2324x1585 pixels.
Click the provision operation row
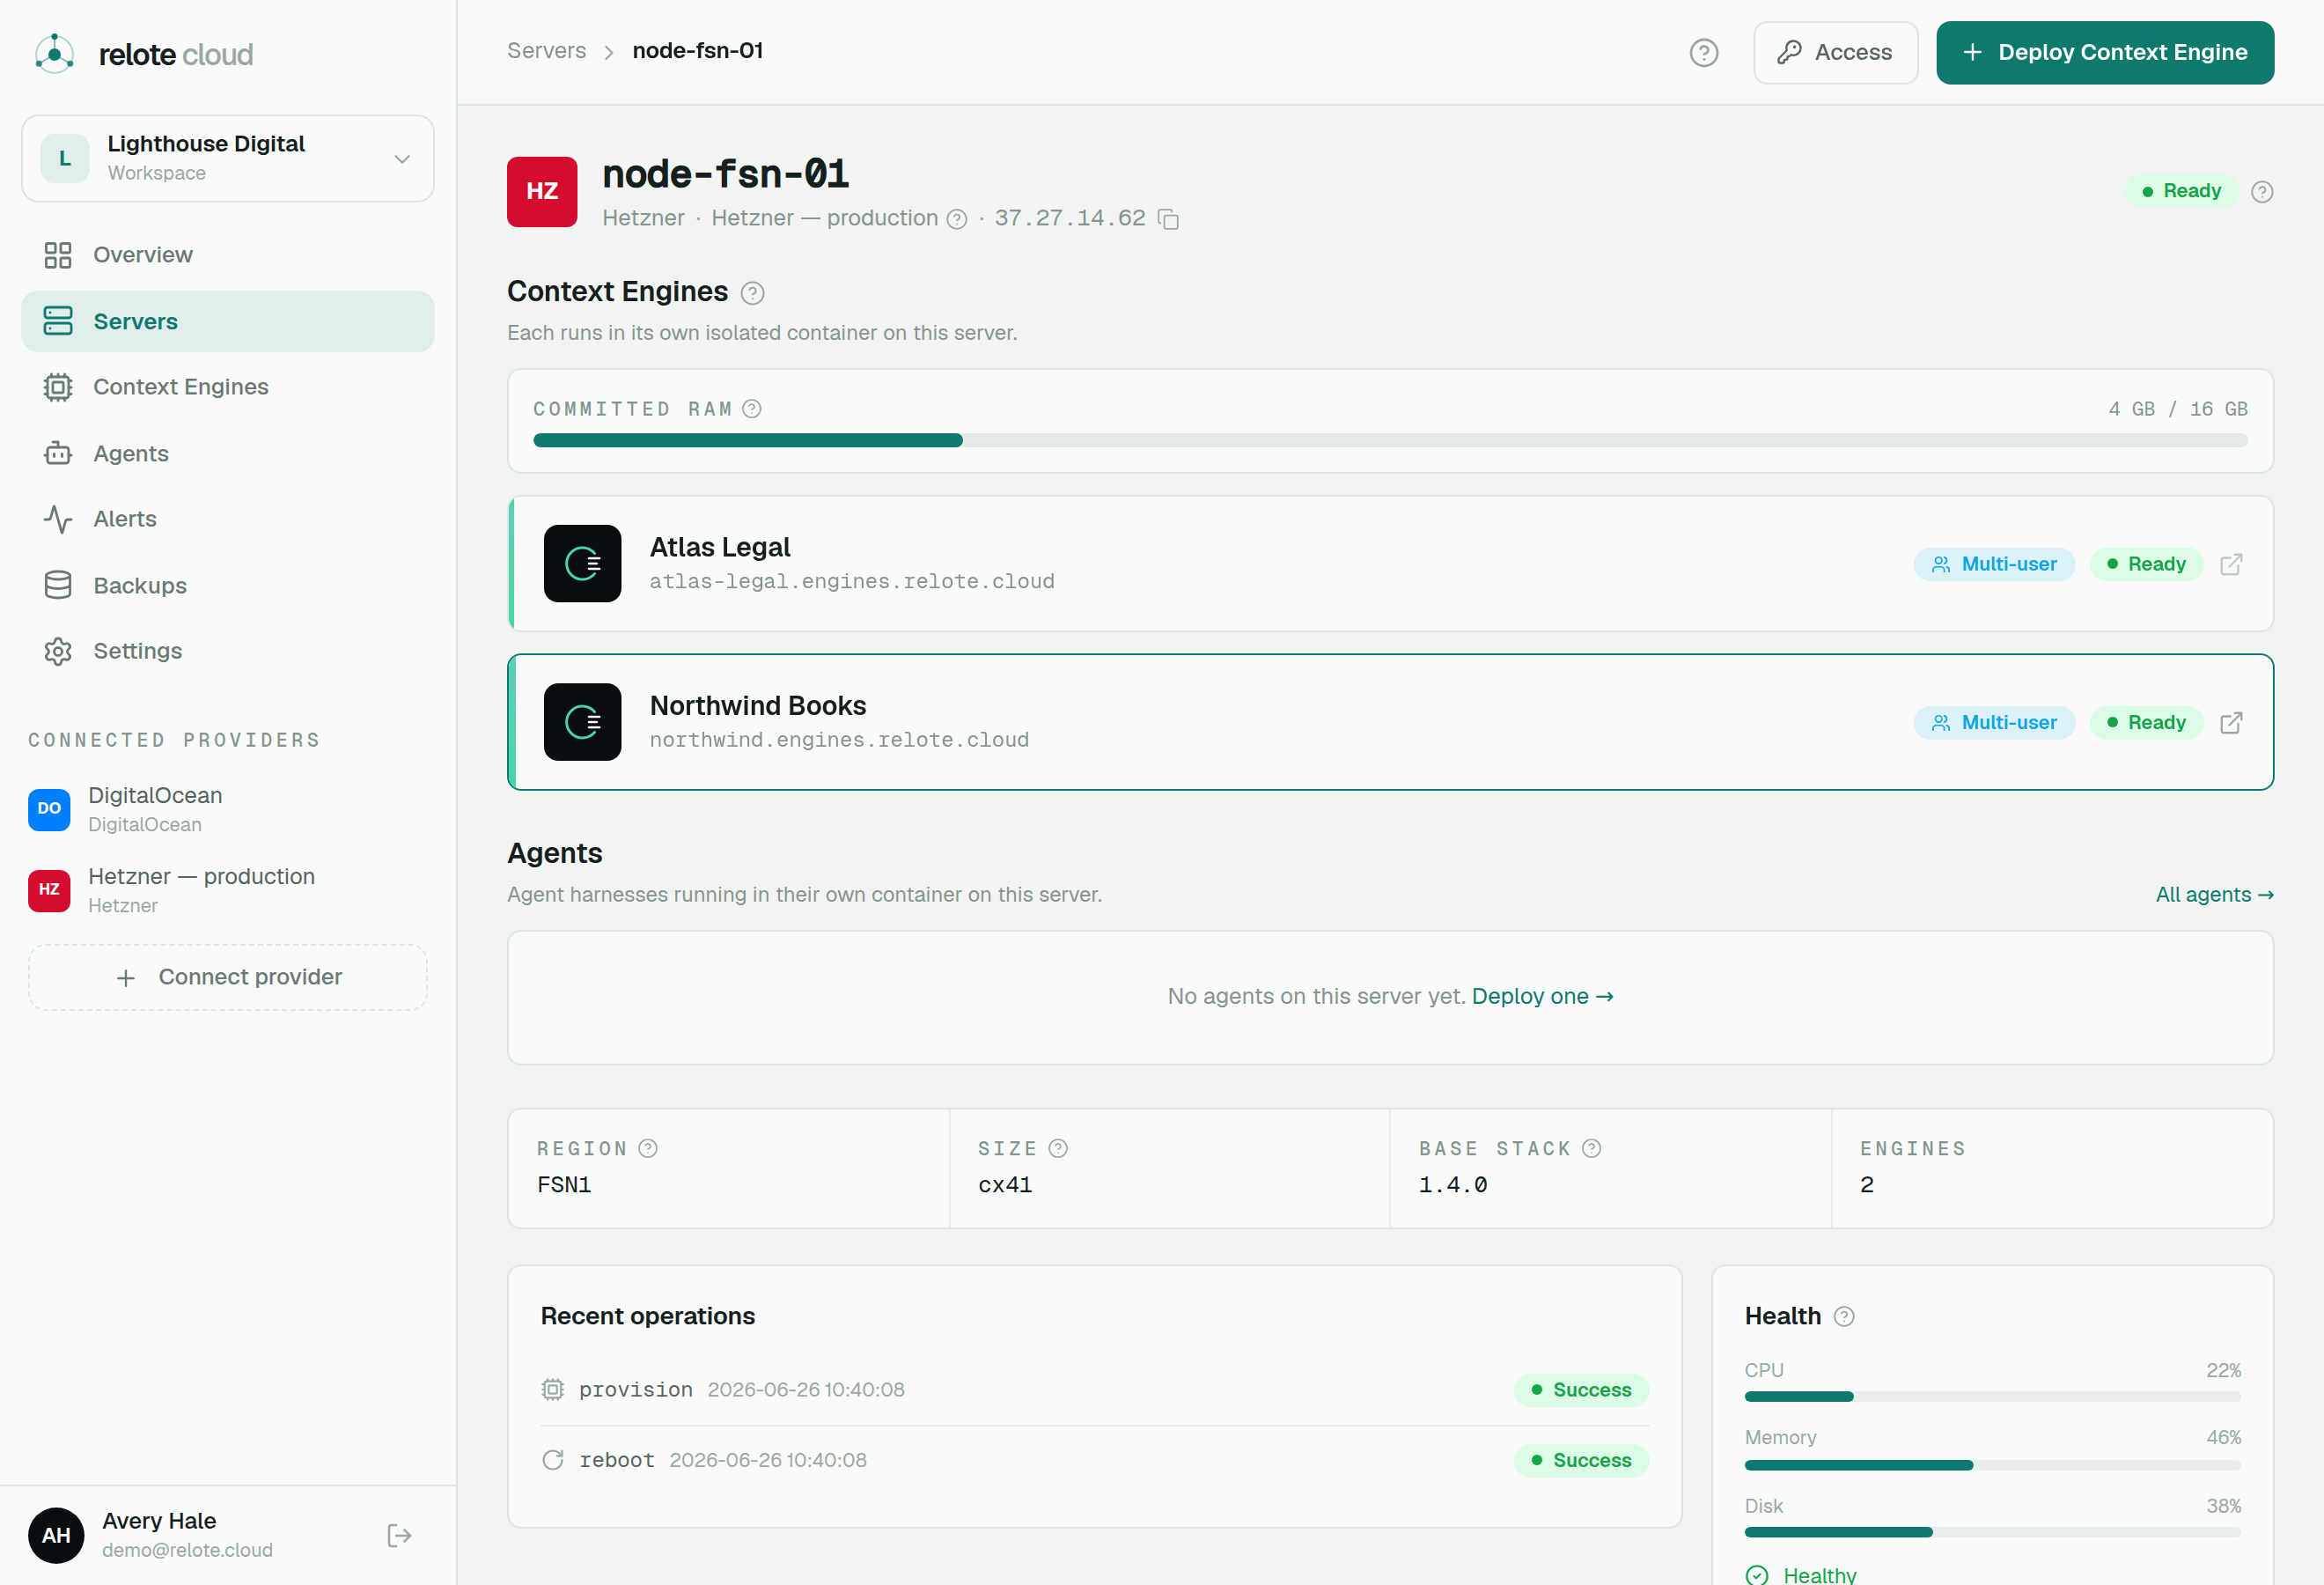1094,1390
